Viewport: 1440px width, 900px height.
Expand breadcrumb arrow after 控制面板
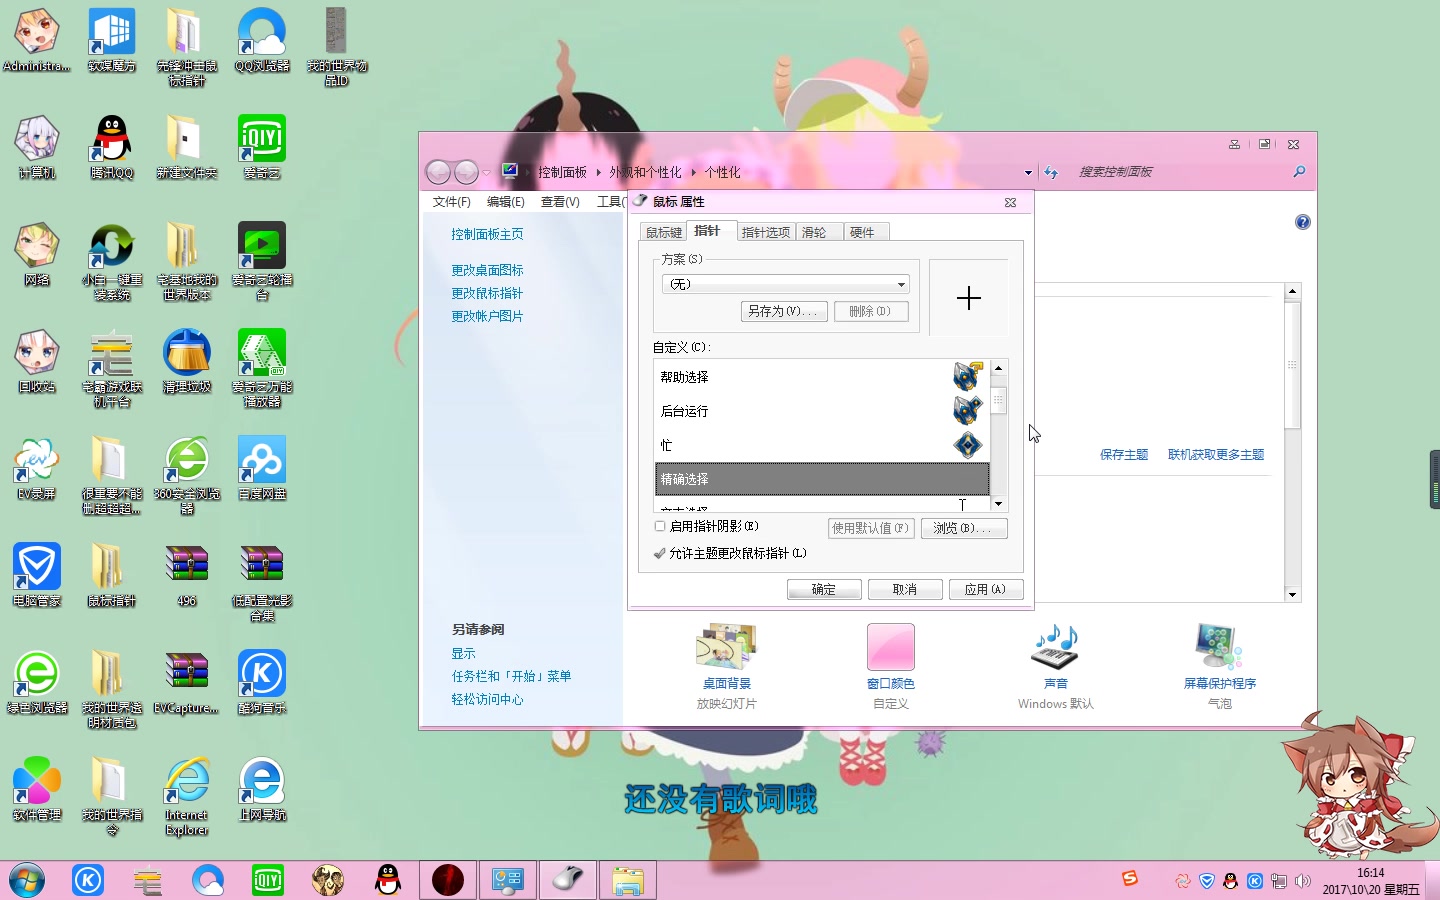pos(598,172)
